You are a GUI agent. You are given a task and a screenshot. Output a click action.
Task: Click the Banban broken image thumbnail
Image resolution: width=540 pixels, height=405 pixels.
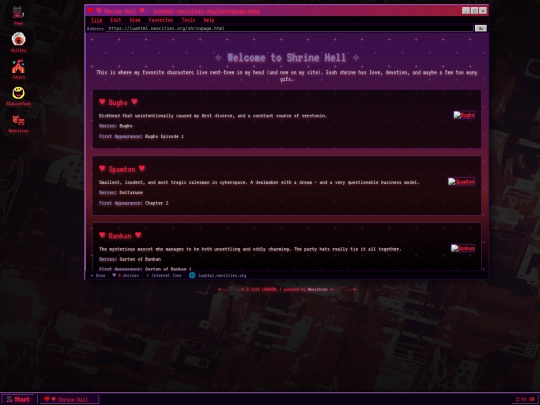coord(463,248)
